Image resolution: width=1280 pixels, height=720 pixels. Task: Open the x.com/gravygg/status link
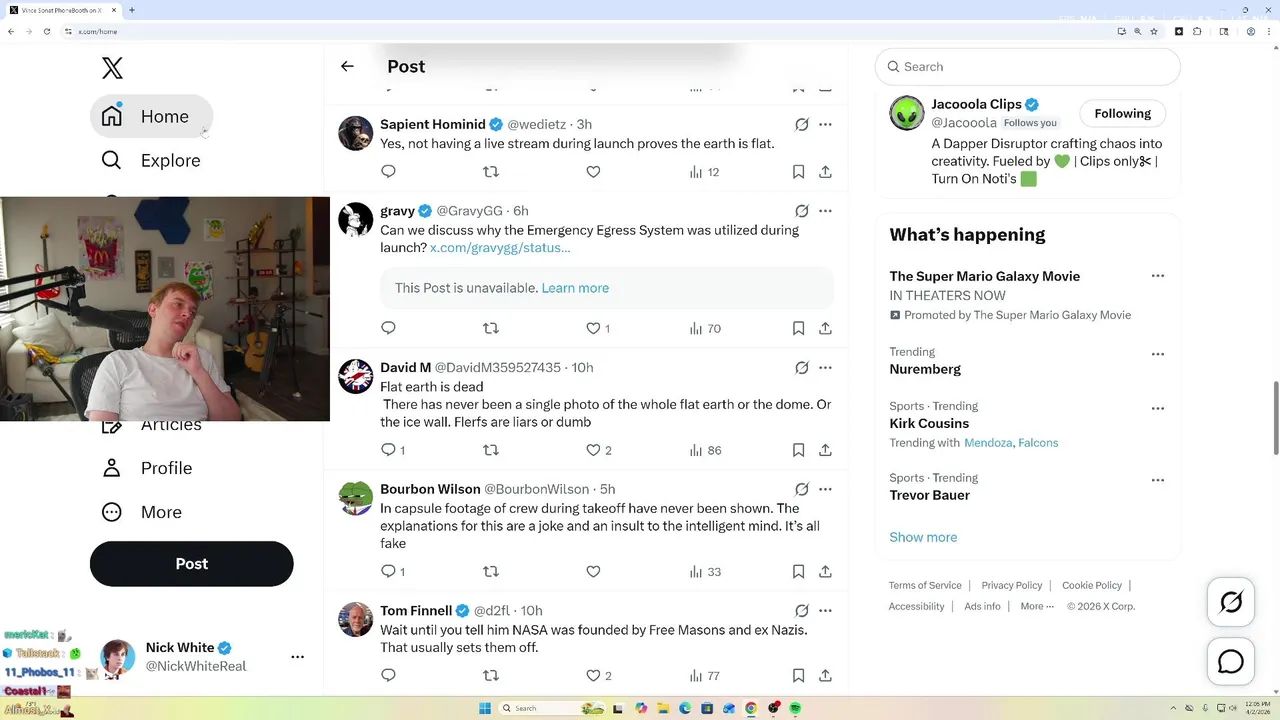[x=500, y=247]
